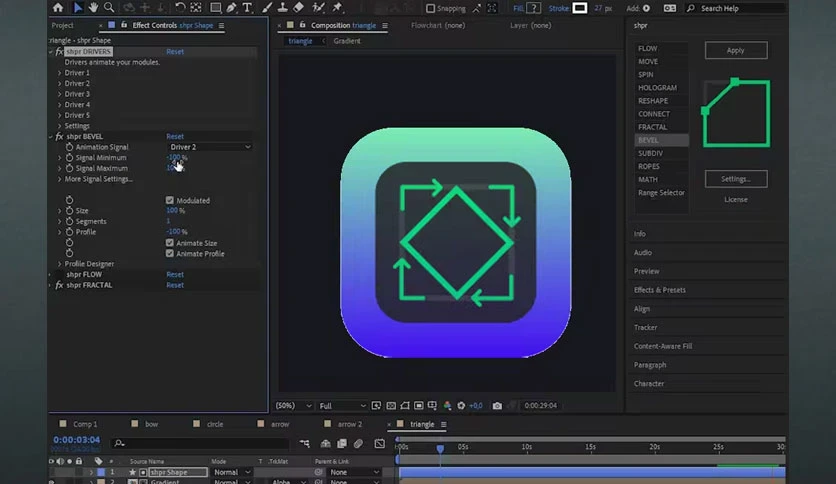This screenshot has width=836, height=484.
Task: Click the timeline layer search field
Action: (x=200, y=443)
